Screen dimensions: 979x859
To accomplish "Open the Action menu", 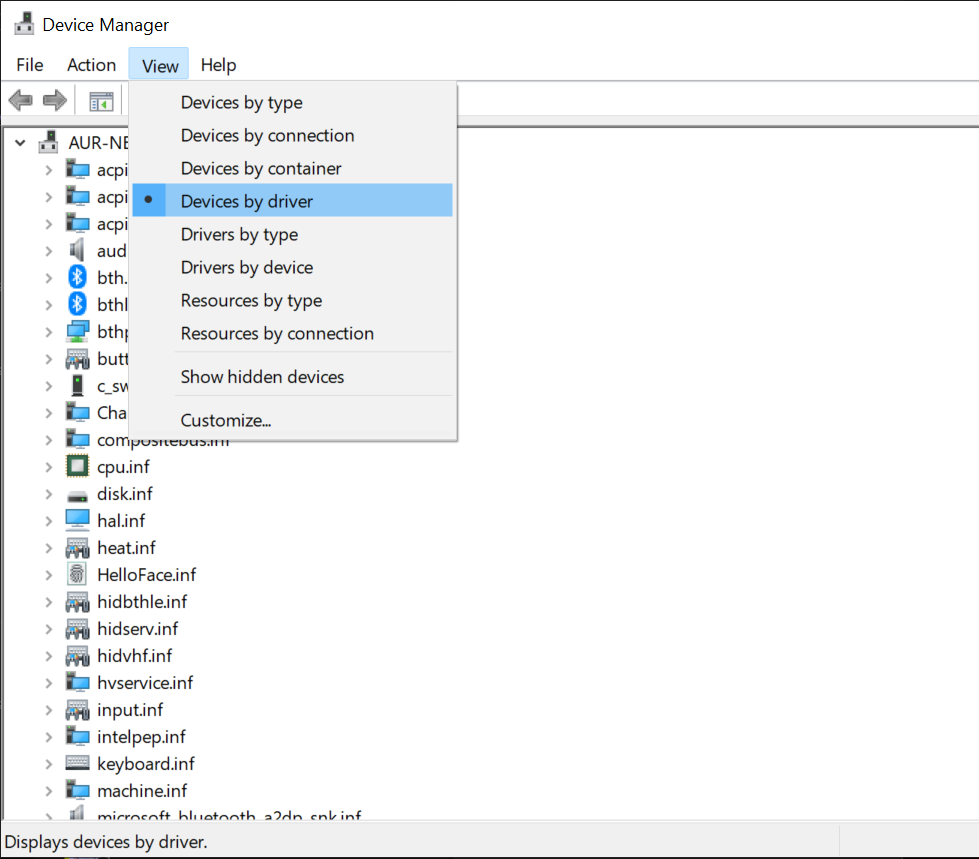I will tap(91, 65).
